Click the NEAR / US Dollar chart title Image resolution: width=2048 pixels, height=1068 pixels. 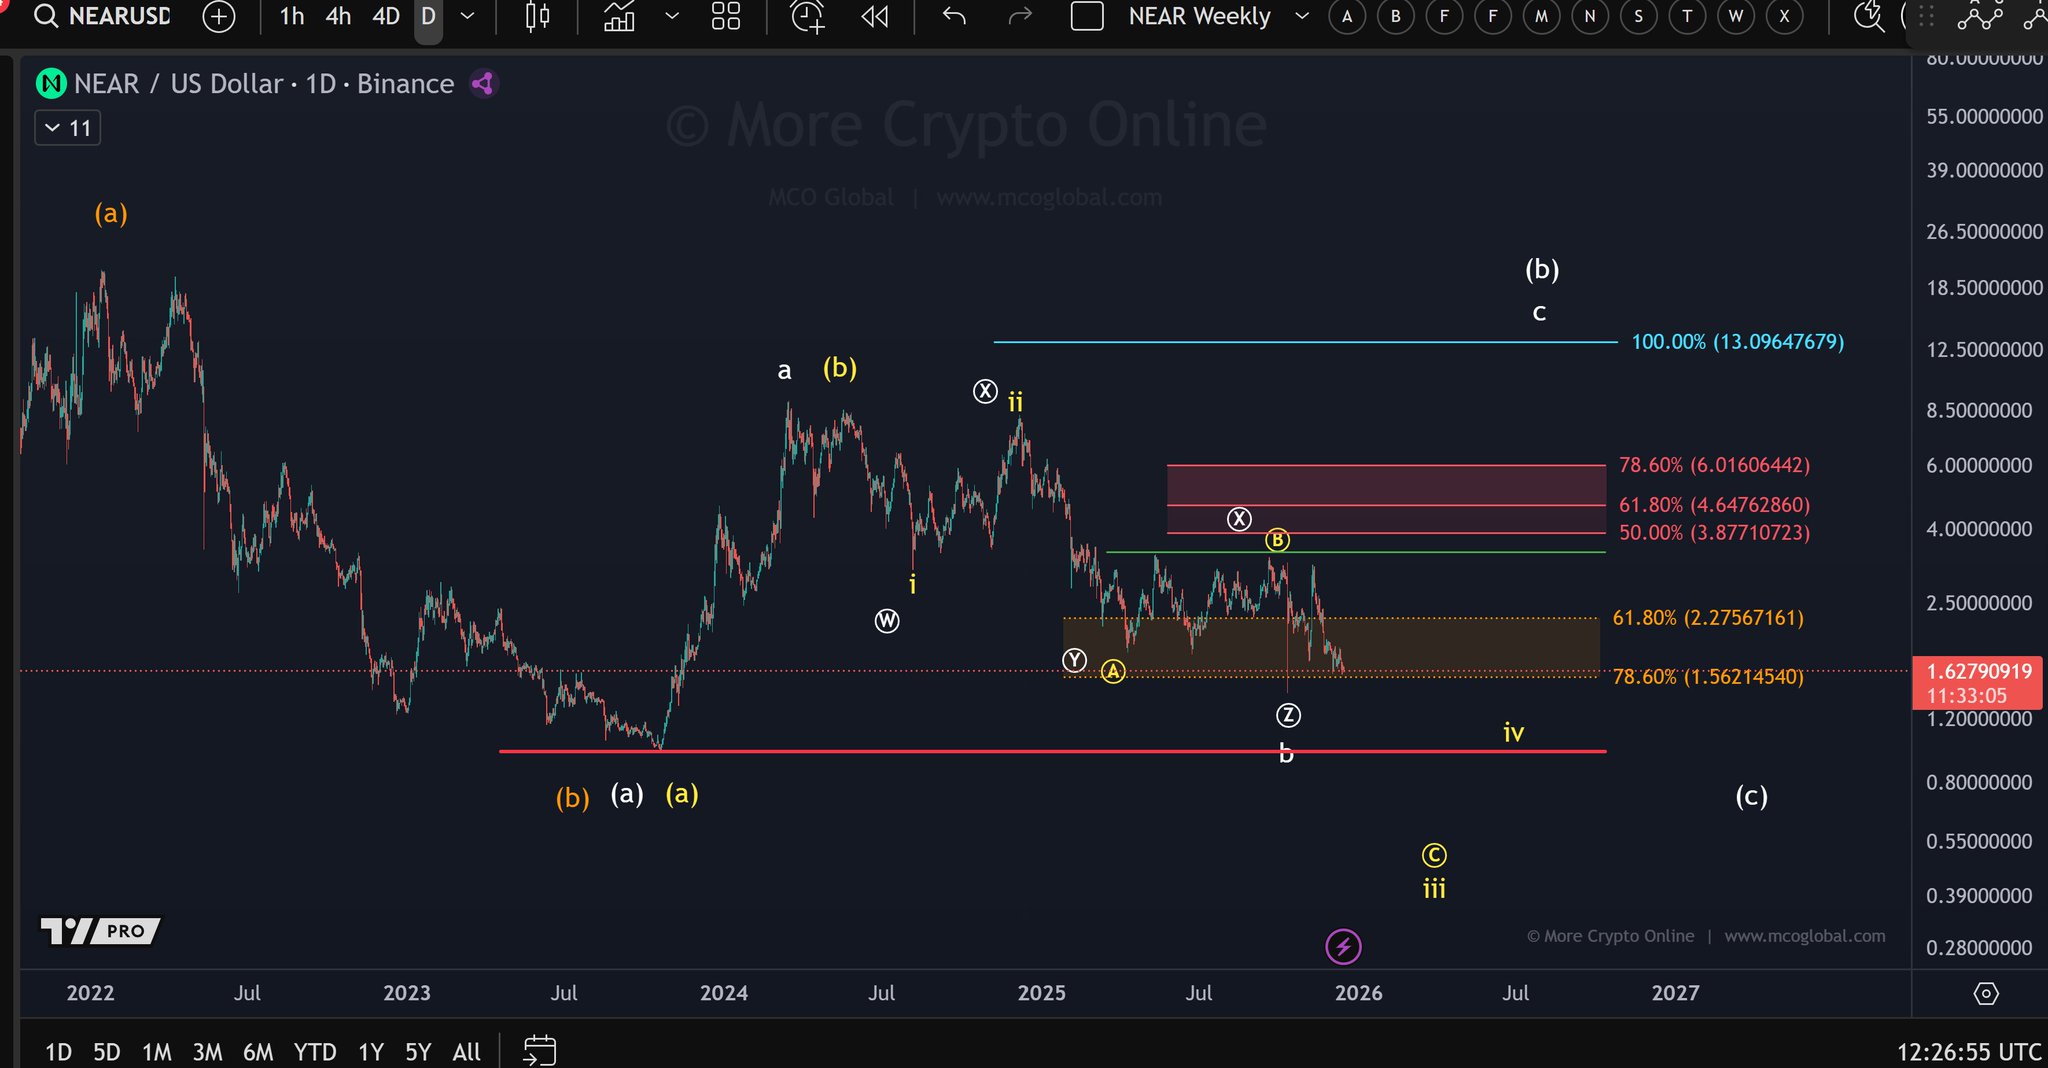264,84
